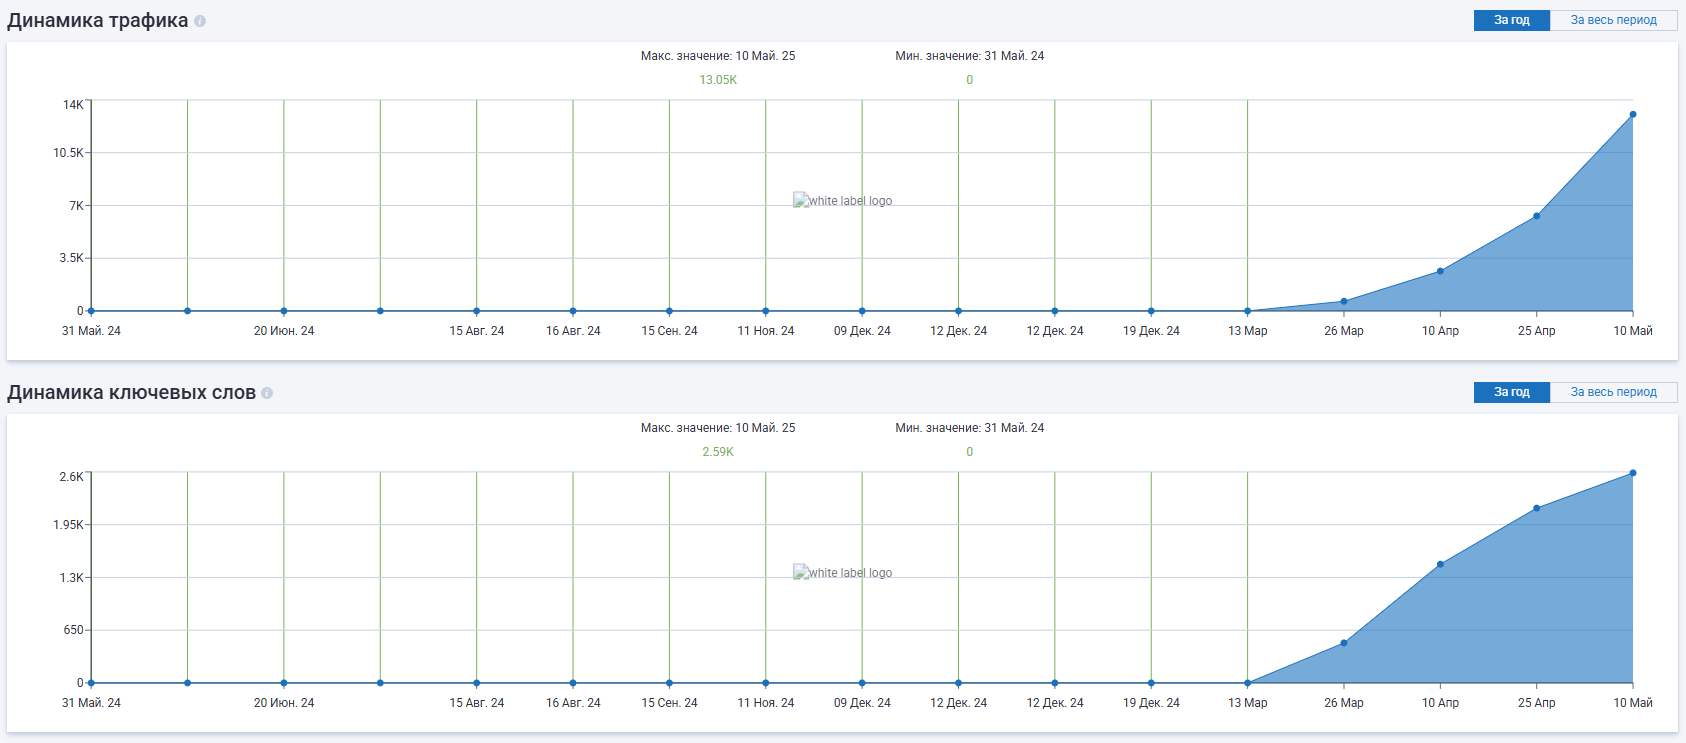Viewport: 1686px width, 743px height.
Task: Click keywords max value 2.59K label
Action: click(x=718, y=452)
